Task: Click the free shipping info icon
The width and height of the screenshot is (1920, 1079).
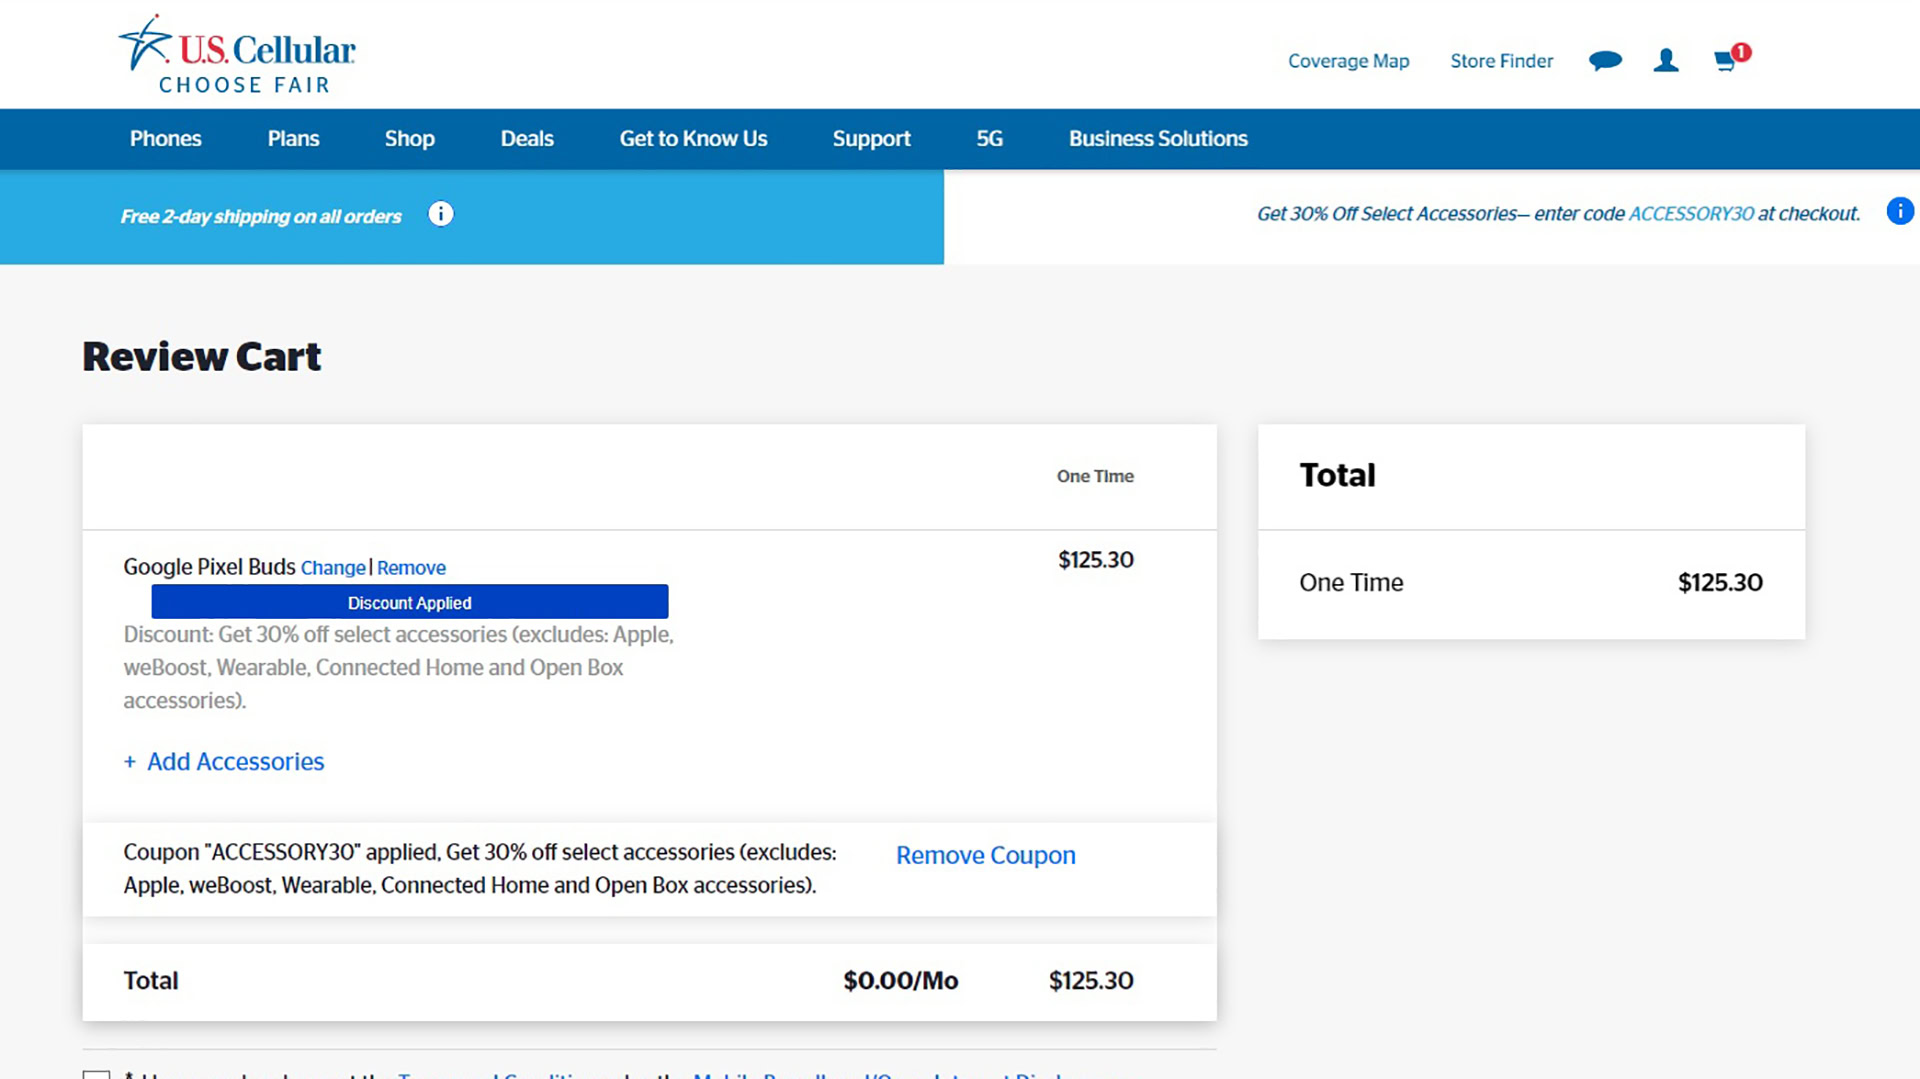Action: pyautogui.click(x=441, y=214)
